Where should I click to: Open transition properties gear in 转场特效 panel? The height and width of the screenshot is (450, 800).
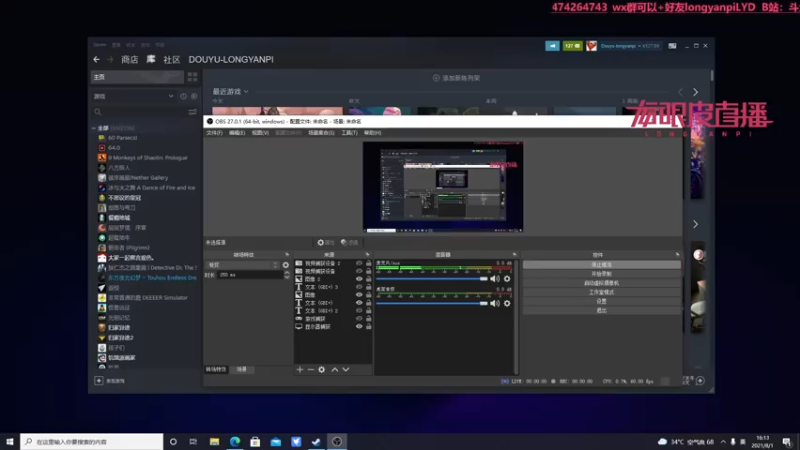pyautogui.click(x=286, y=265)
